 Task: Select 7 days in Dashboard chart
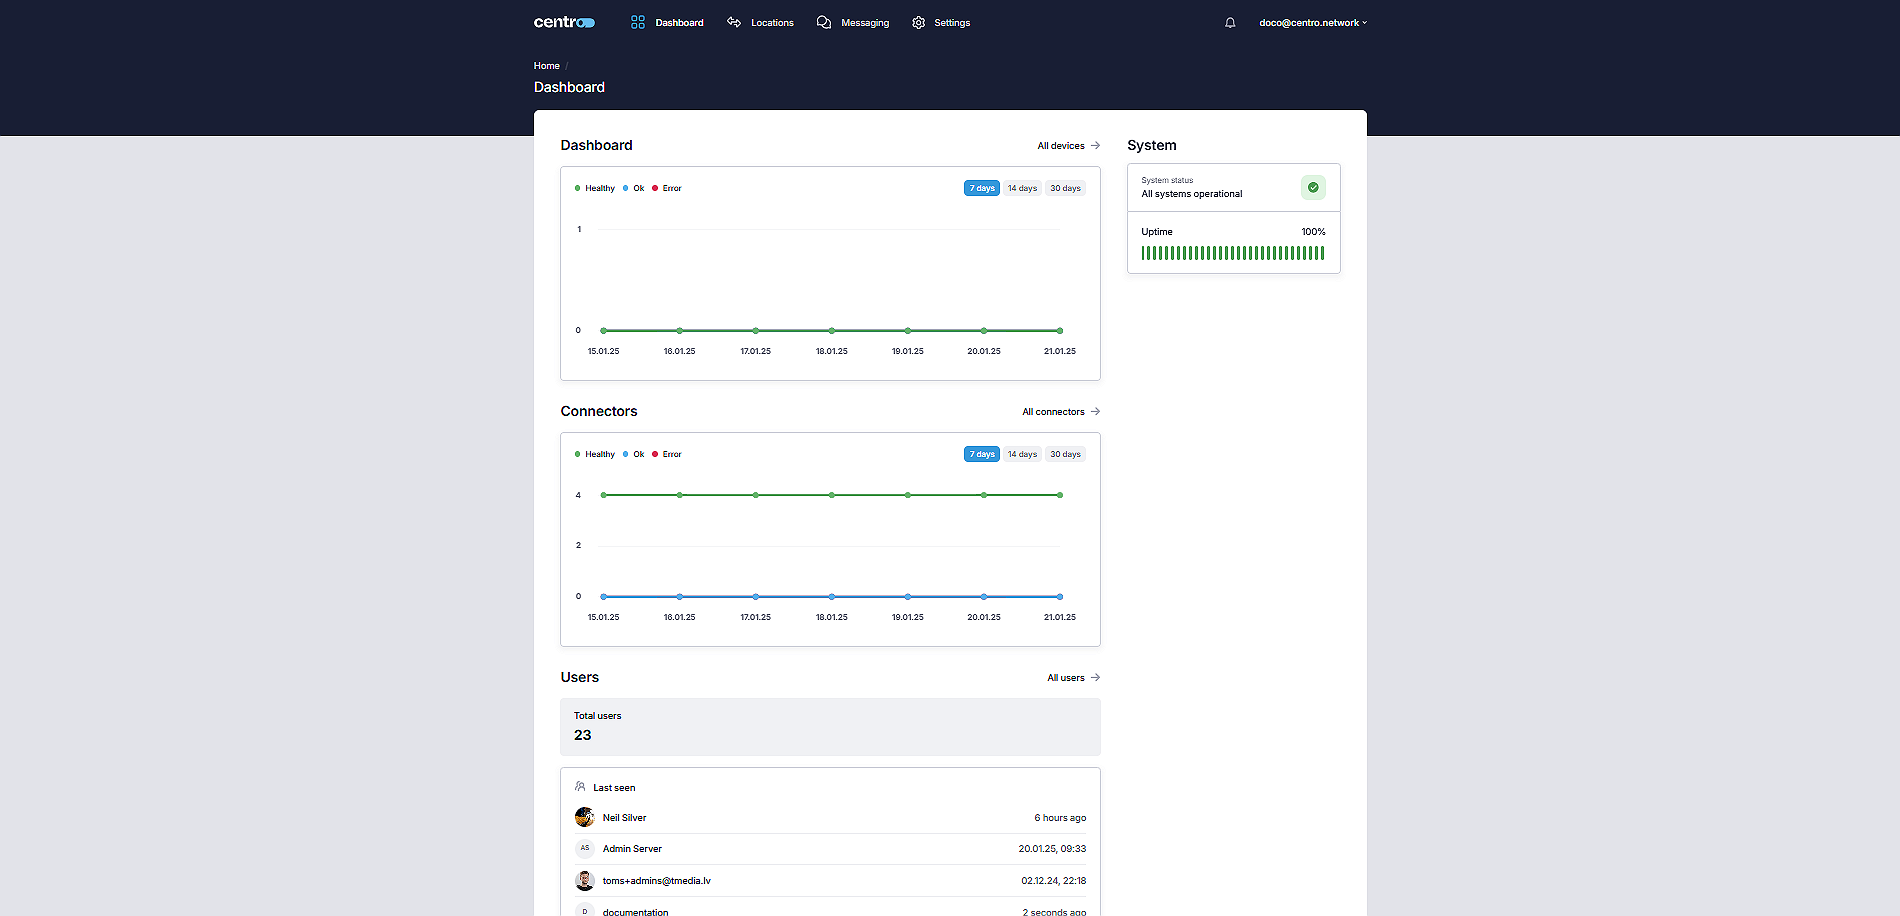tap(982, 188)
